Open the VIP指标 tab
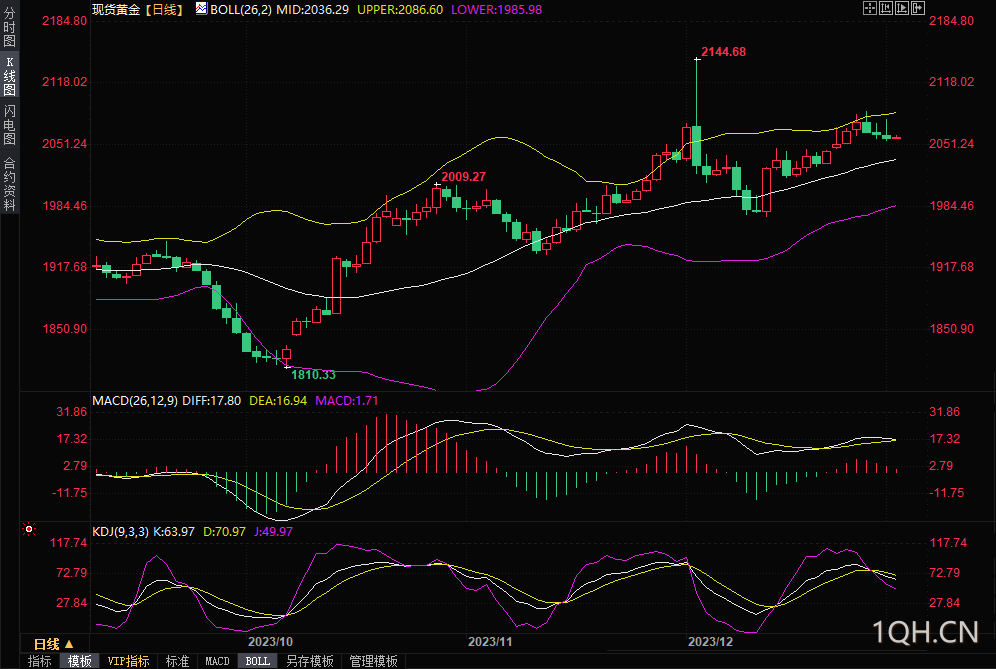The height and width of the screenshot is (669, 996). (x=129, y=661)
